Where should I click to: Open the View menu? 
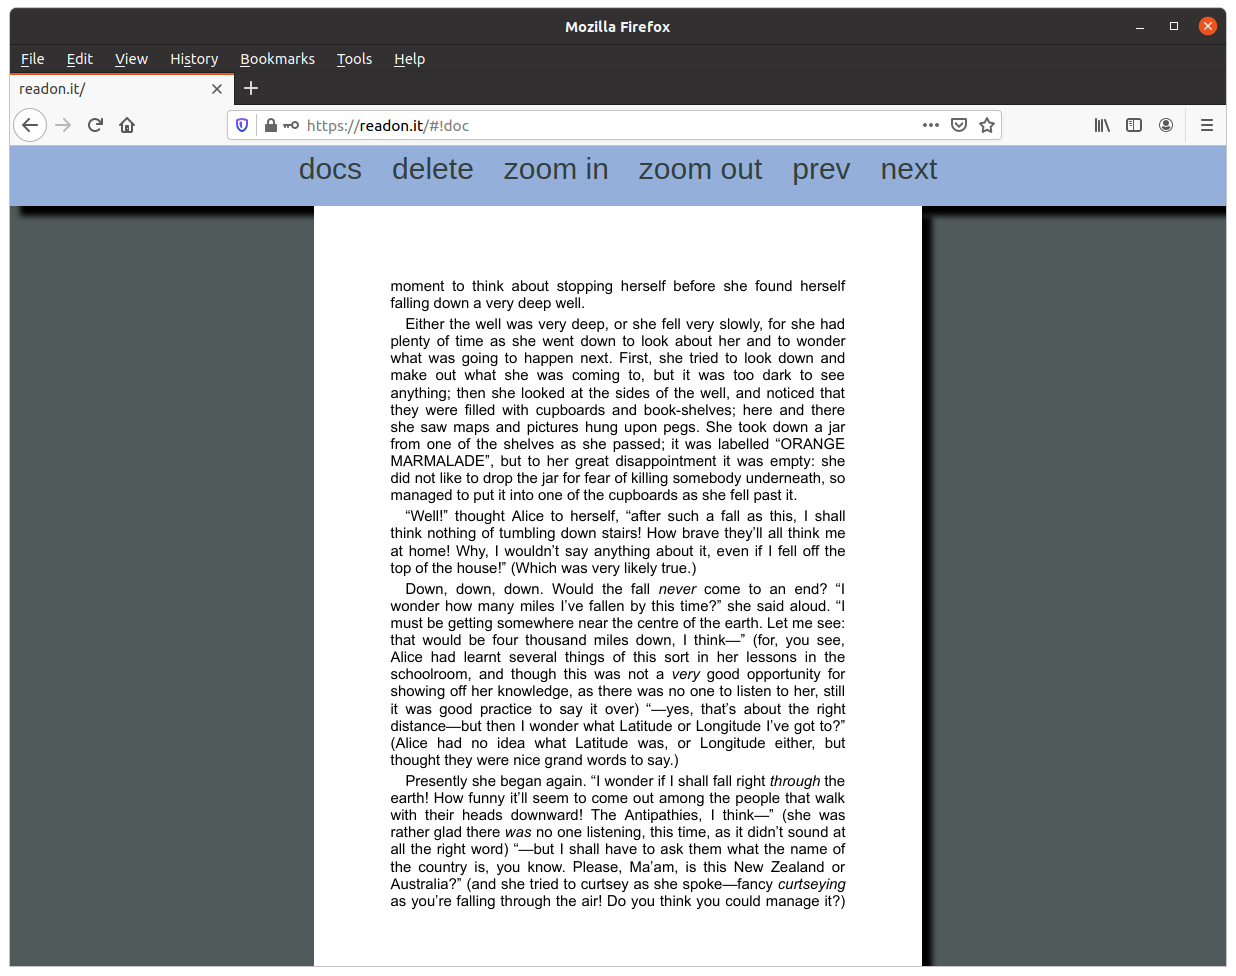coord(131,59)
